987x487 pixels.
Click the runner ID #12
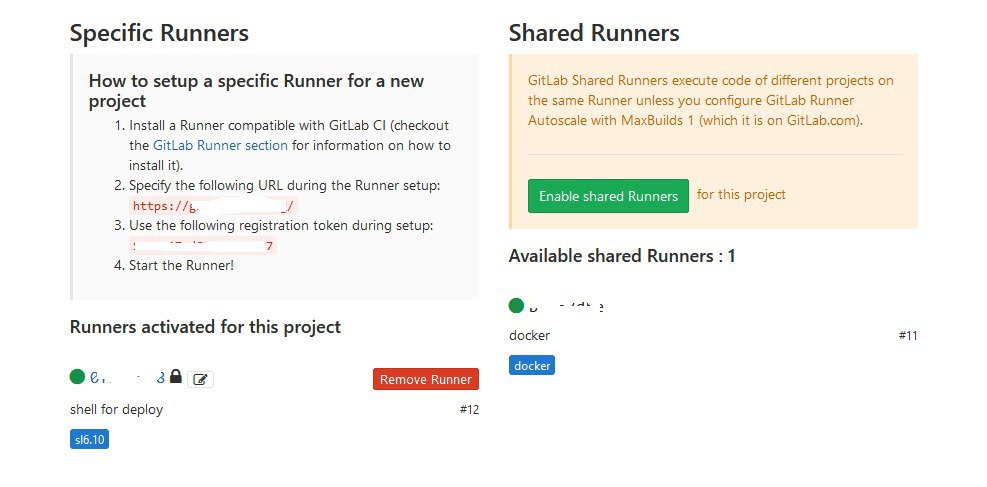click(469, 410)
